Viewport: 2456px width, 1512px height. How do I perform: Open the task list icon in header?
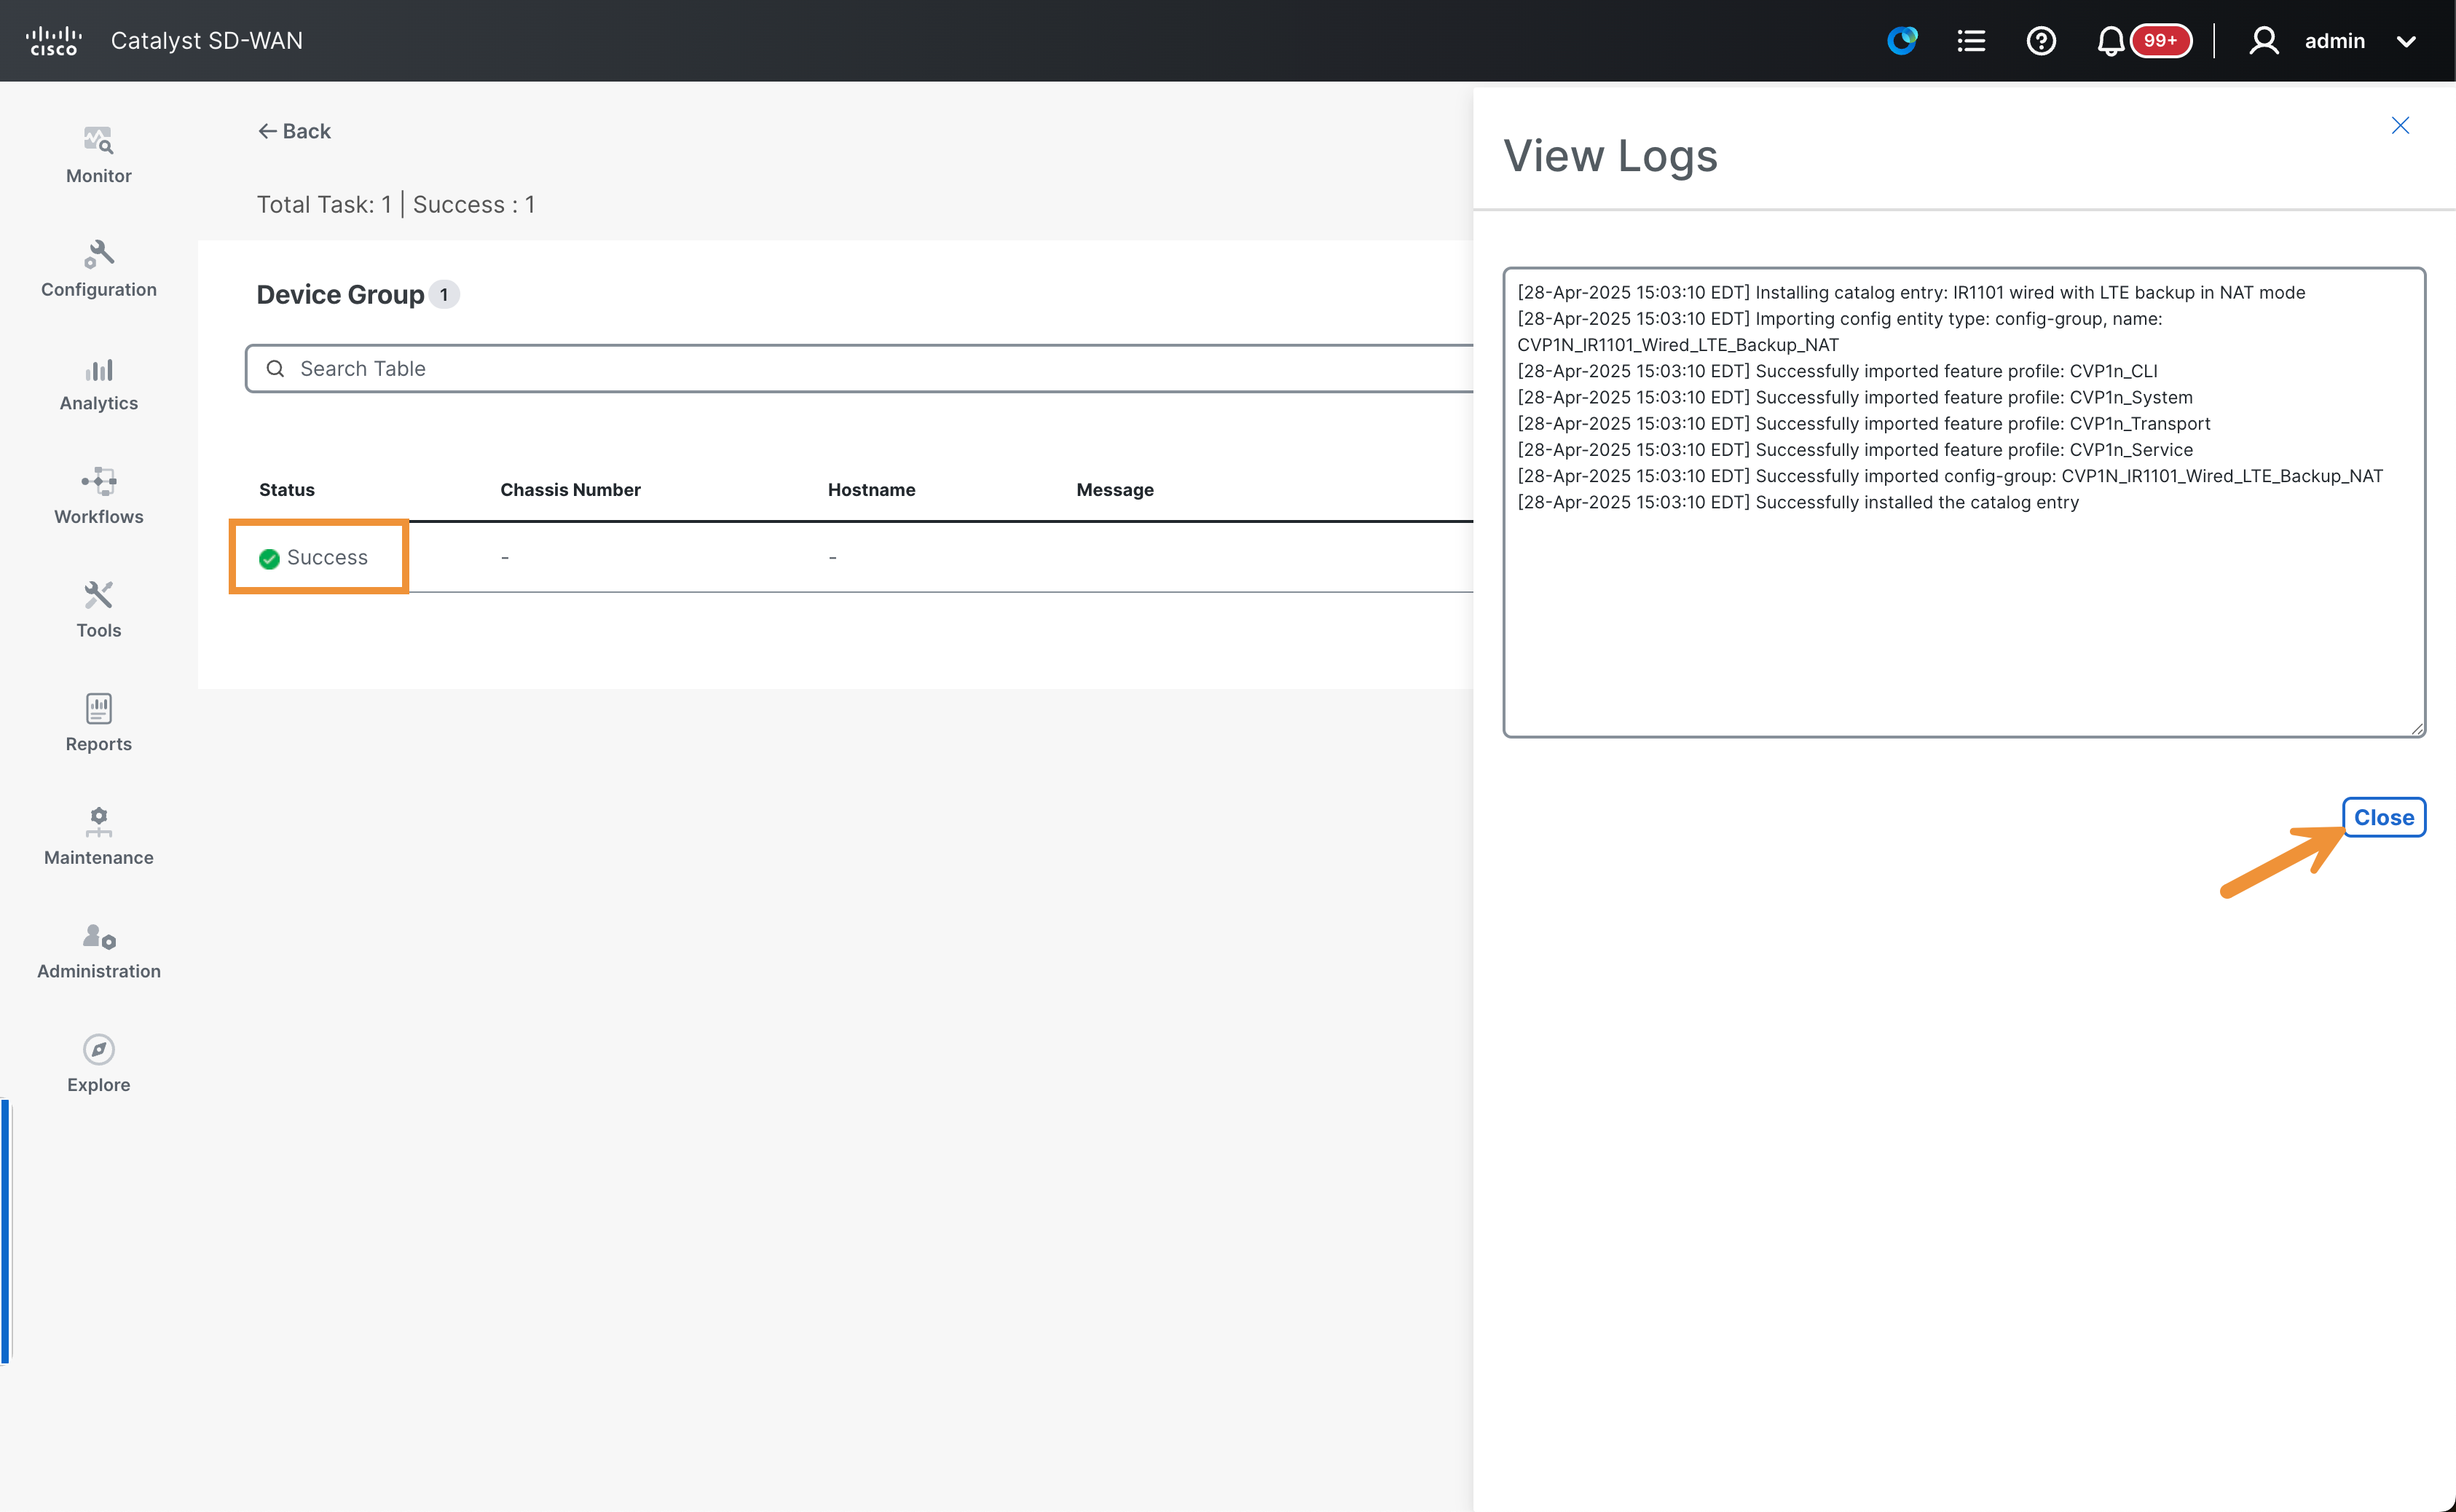[1971, 41]
